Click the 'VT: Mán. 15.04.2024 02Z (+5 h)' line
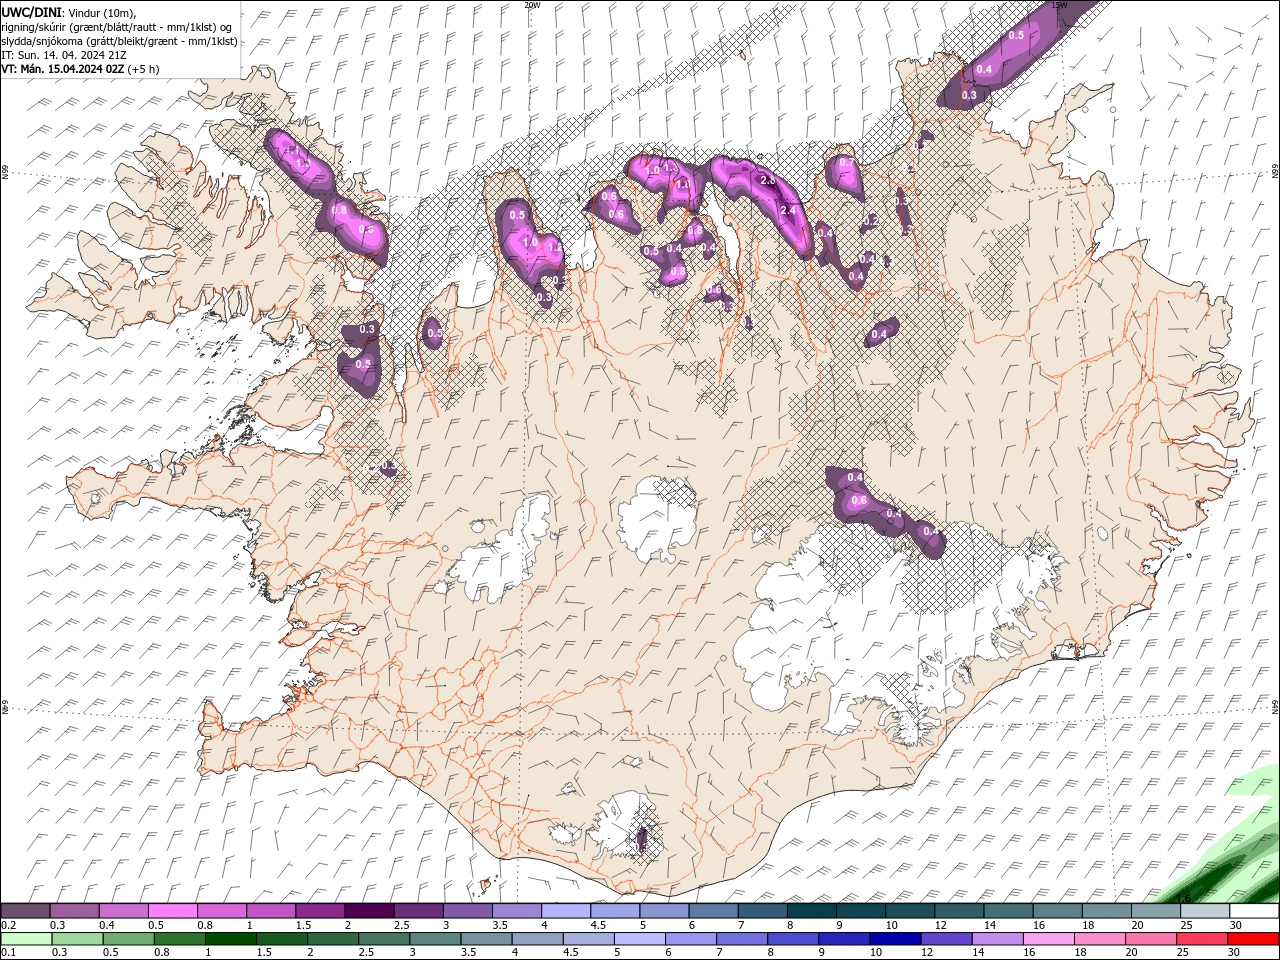Viewport: 1280px width, 960px height. coord(80,69)
